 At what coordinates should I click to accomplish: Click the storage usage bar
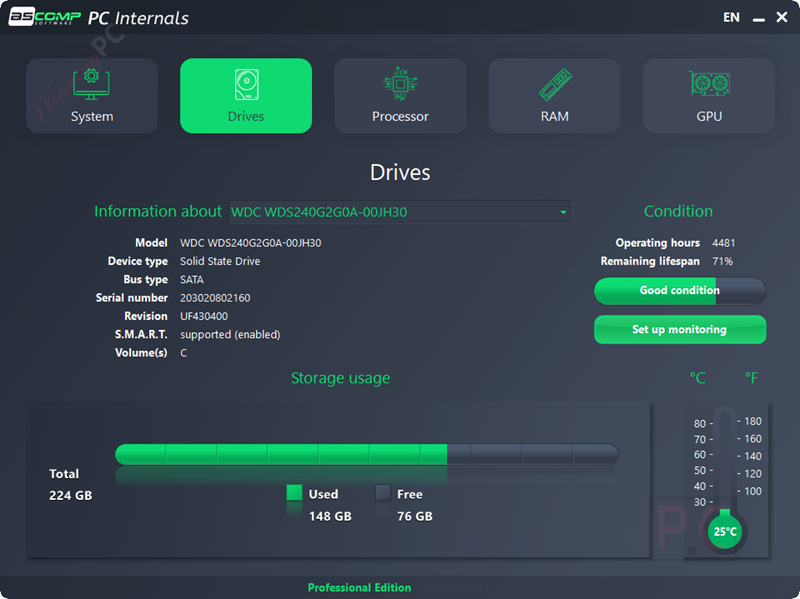[367, 454]
